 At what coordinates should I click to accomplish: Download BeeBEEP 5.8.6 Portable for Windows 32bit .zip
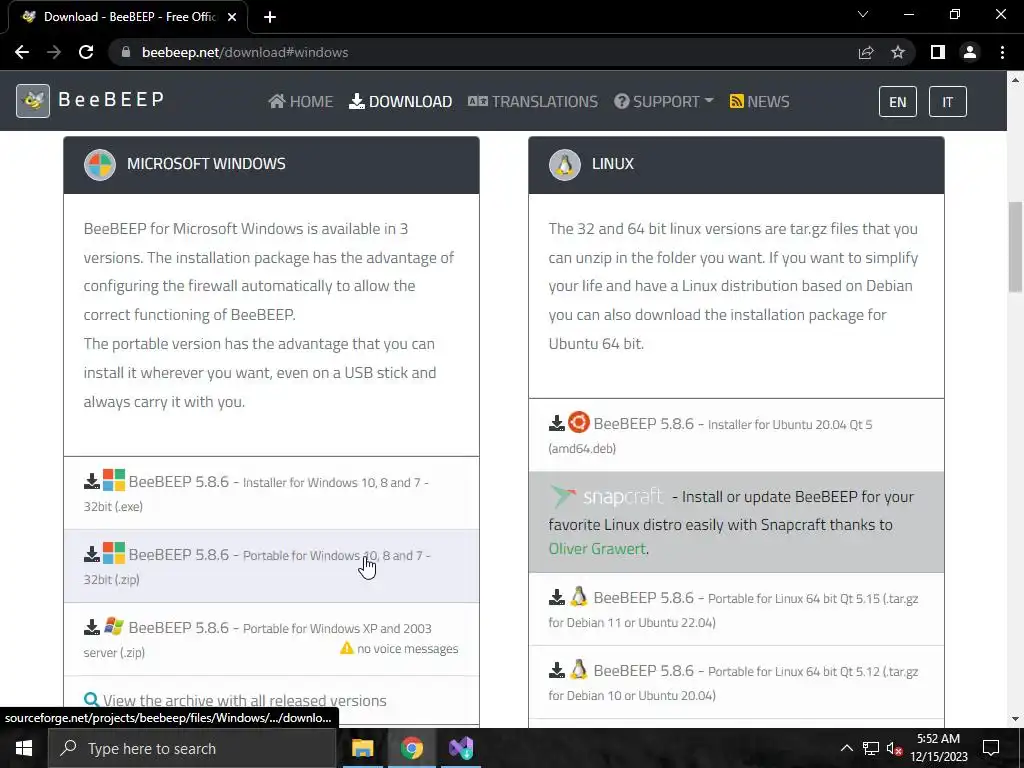(x=271, y=566)
